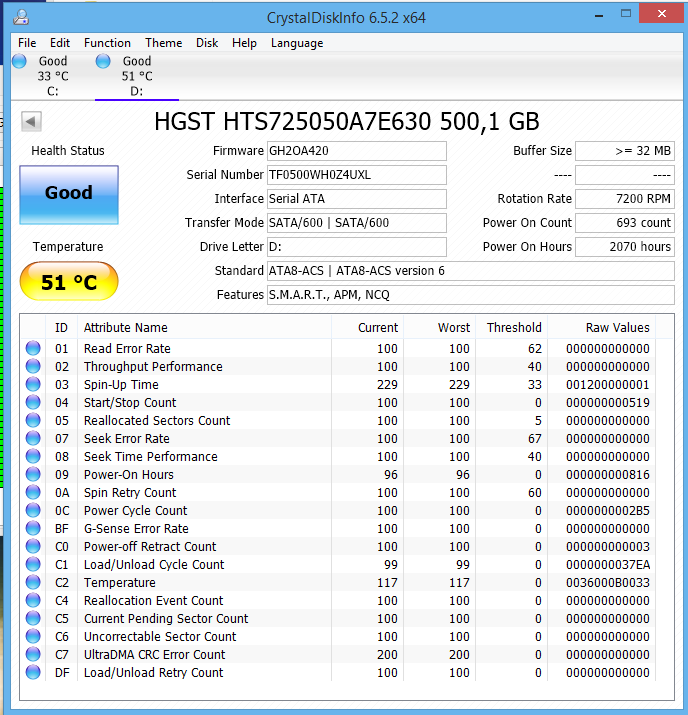Click the Serial Number field TF0500WH0Z4UXL

357,175
